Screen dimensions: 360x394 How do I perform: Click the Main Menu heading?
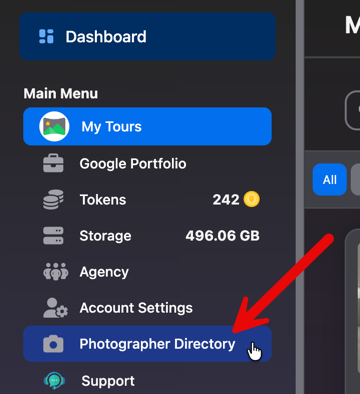61,93
